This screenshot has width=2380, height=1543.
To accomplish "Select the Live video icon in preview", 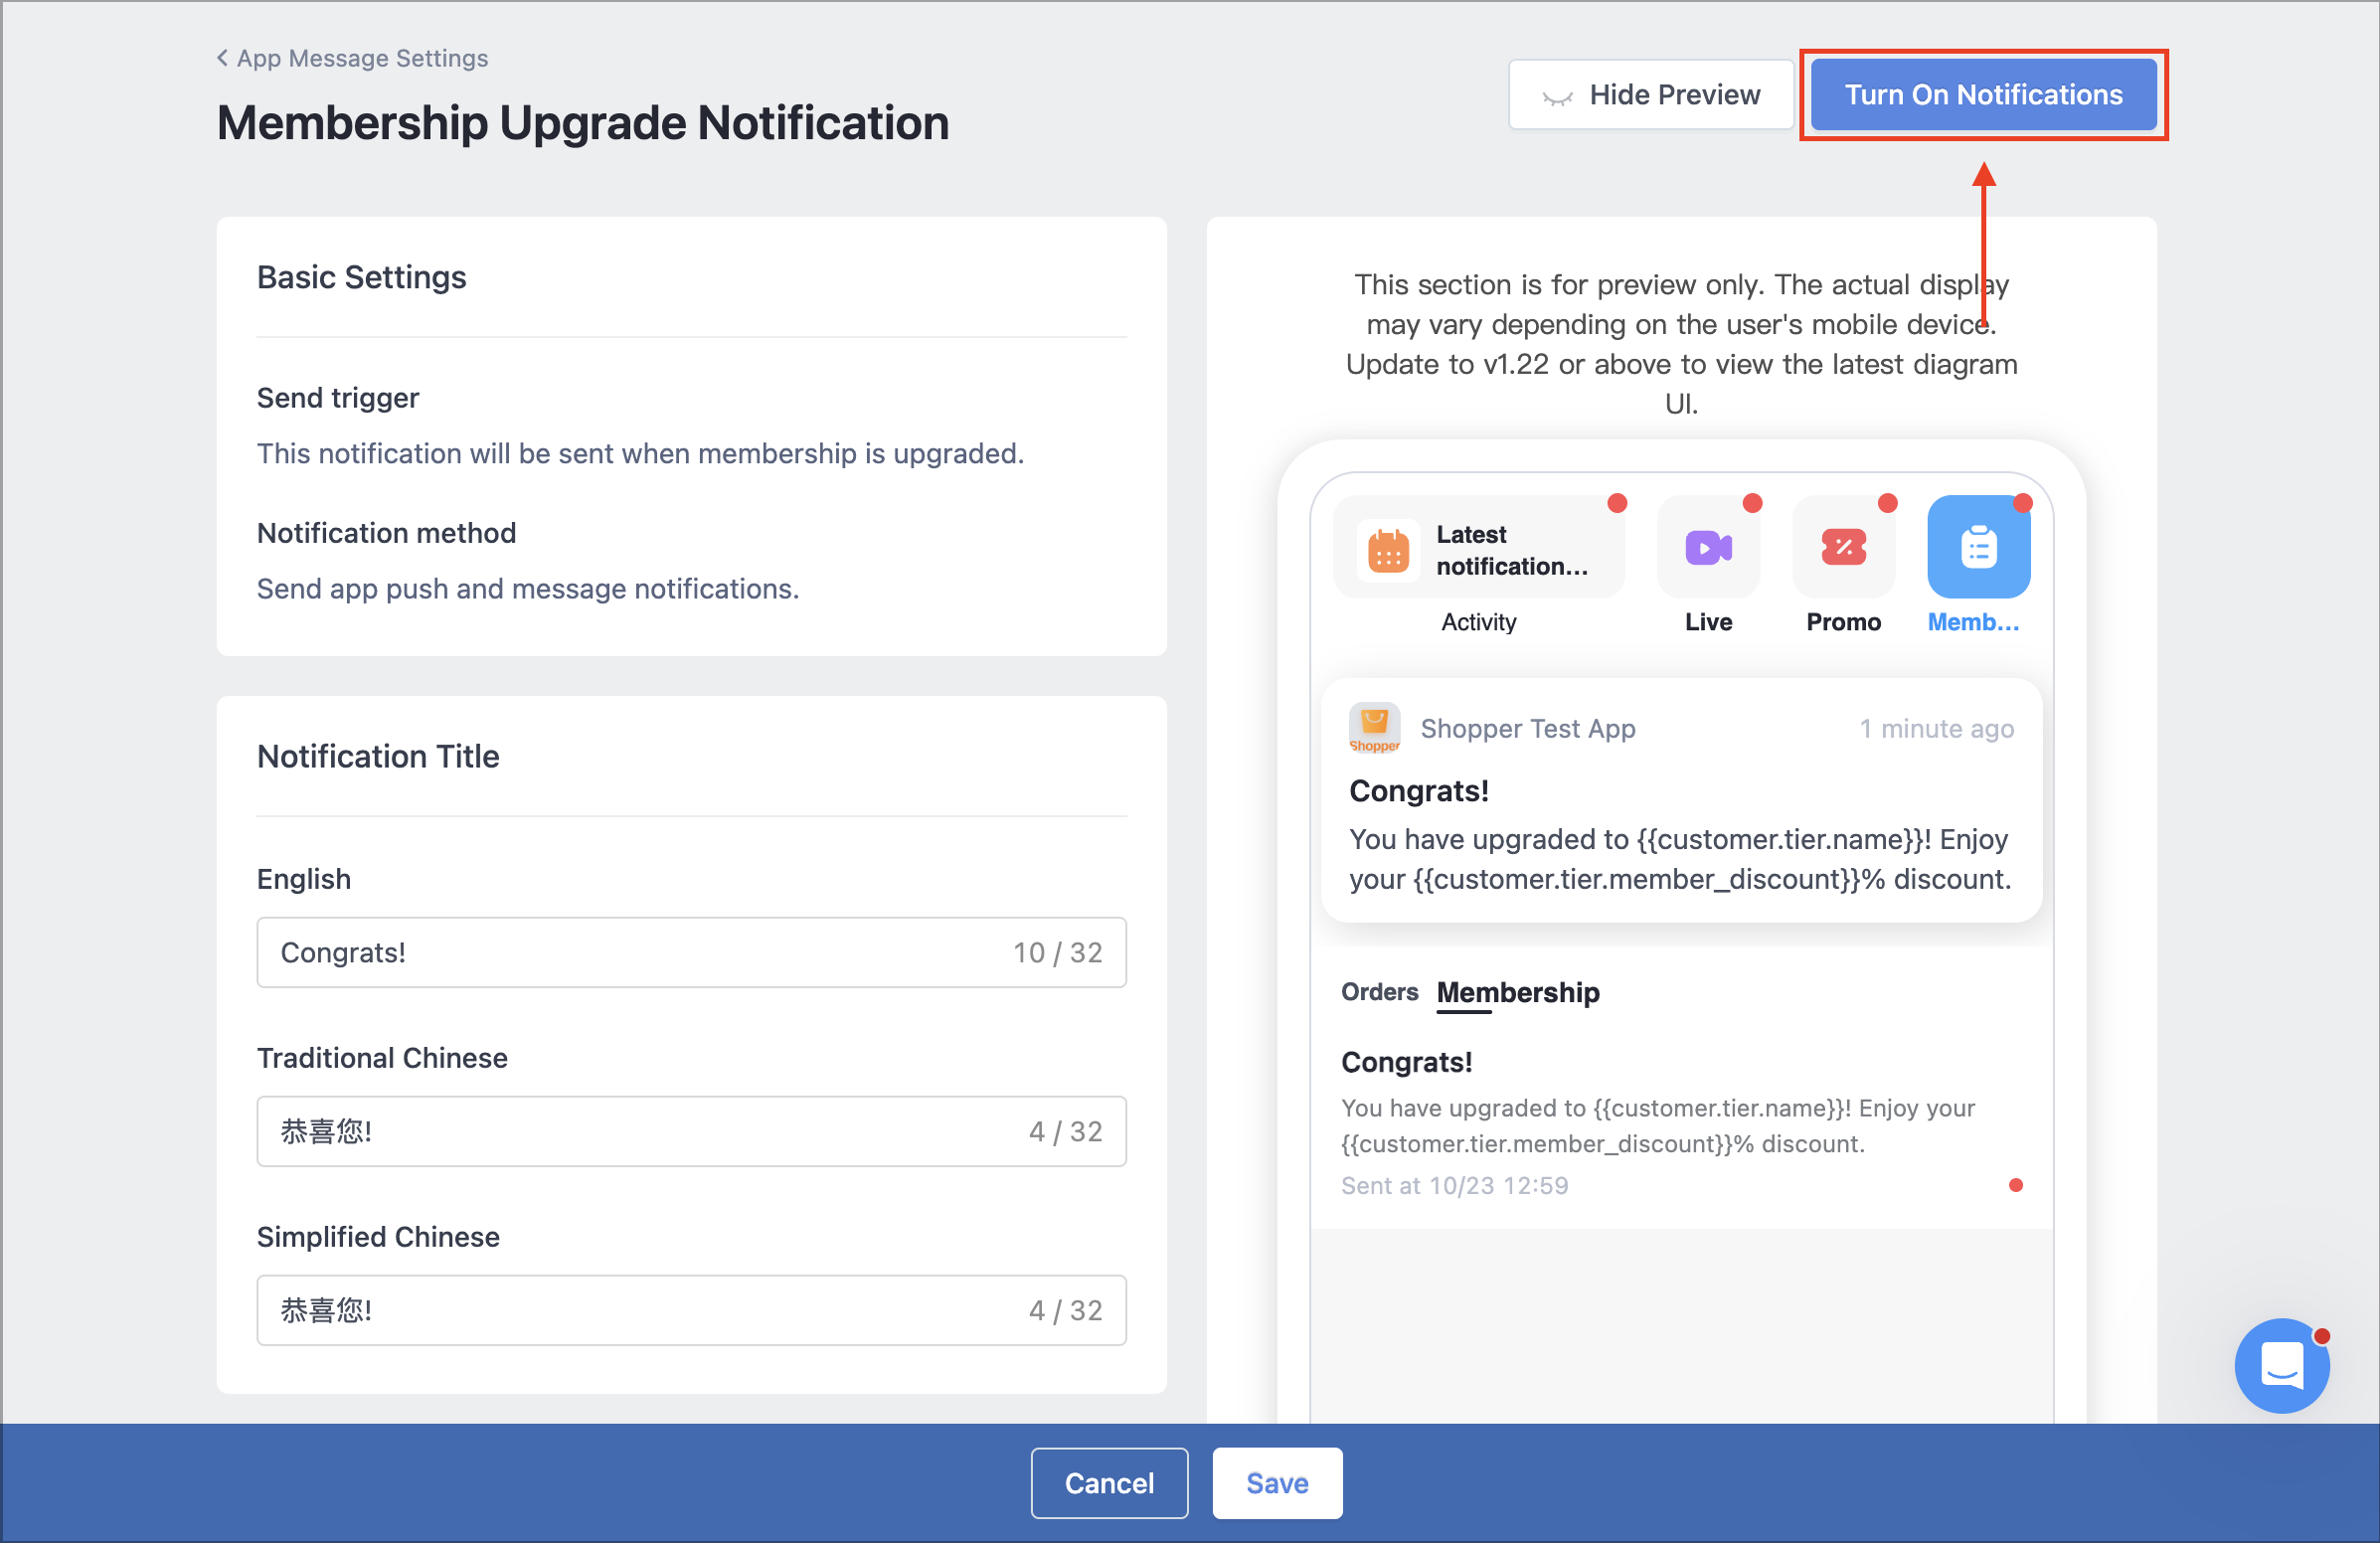I will (1708, 547).
